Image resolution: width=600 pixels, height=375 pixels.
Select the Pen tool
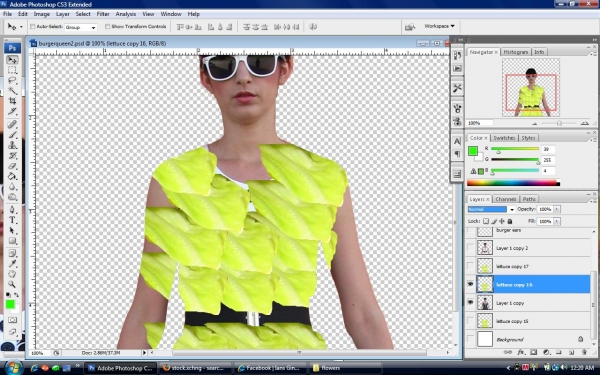[x=12, y=210]
